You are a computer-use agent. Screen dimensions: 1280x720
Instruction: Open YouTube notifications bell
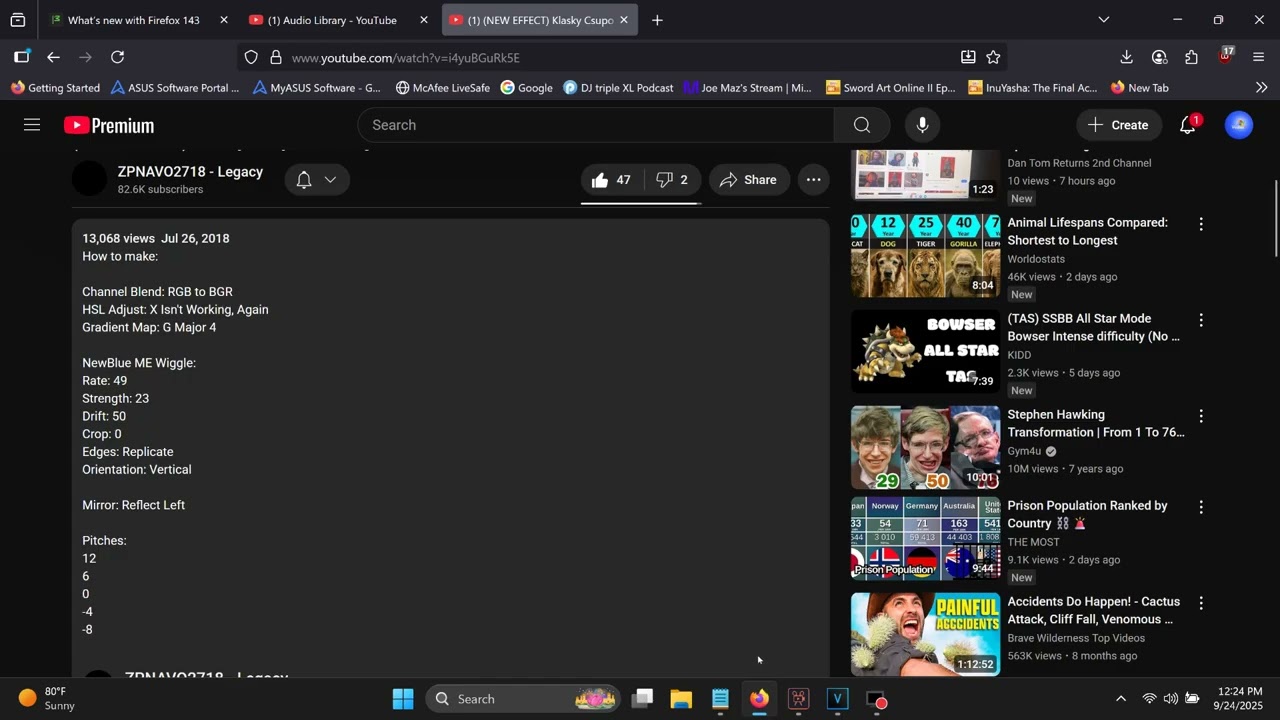pyautogui.click(x=1188, y=125)
